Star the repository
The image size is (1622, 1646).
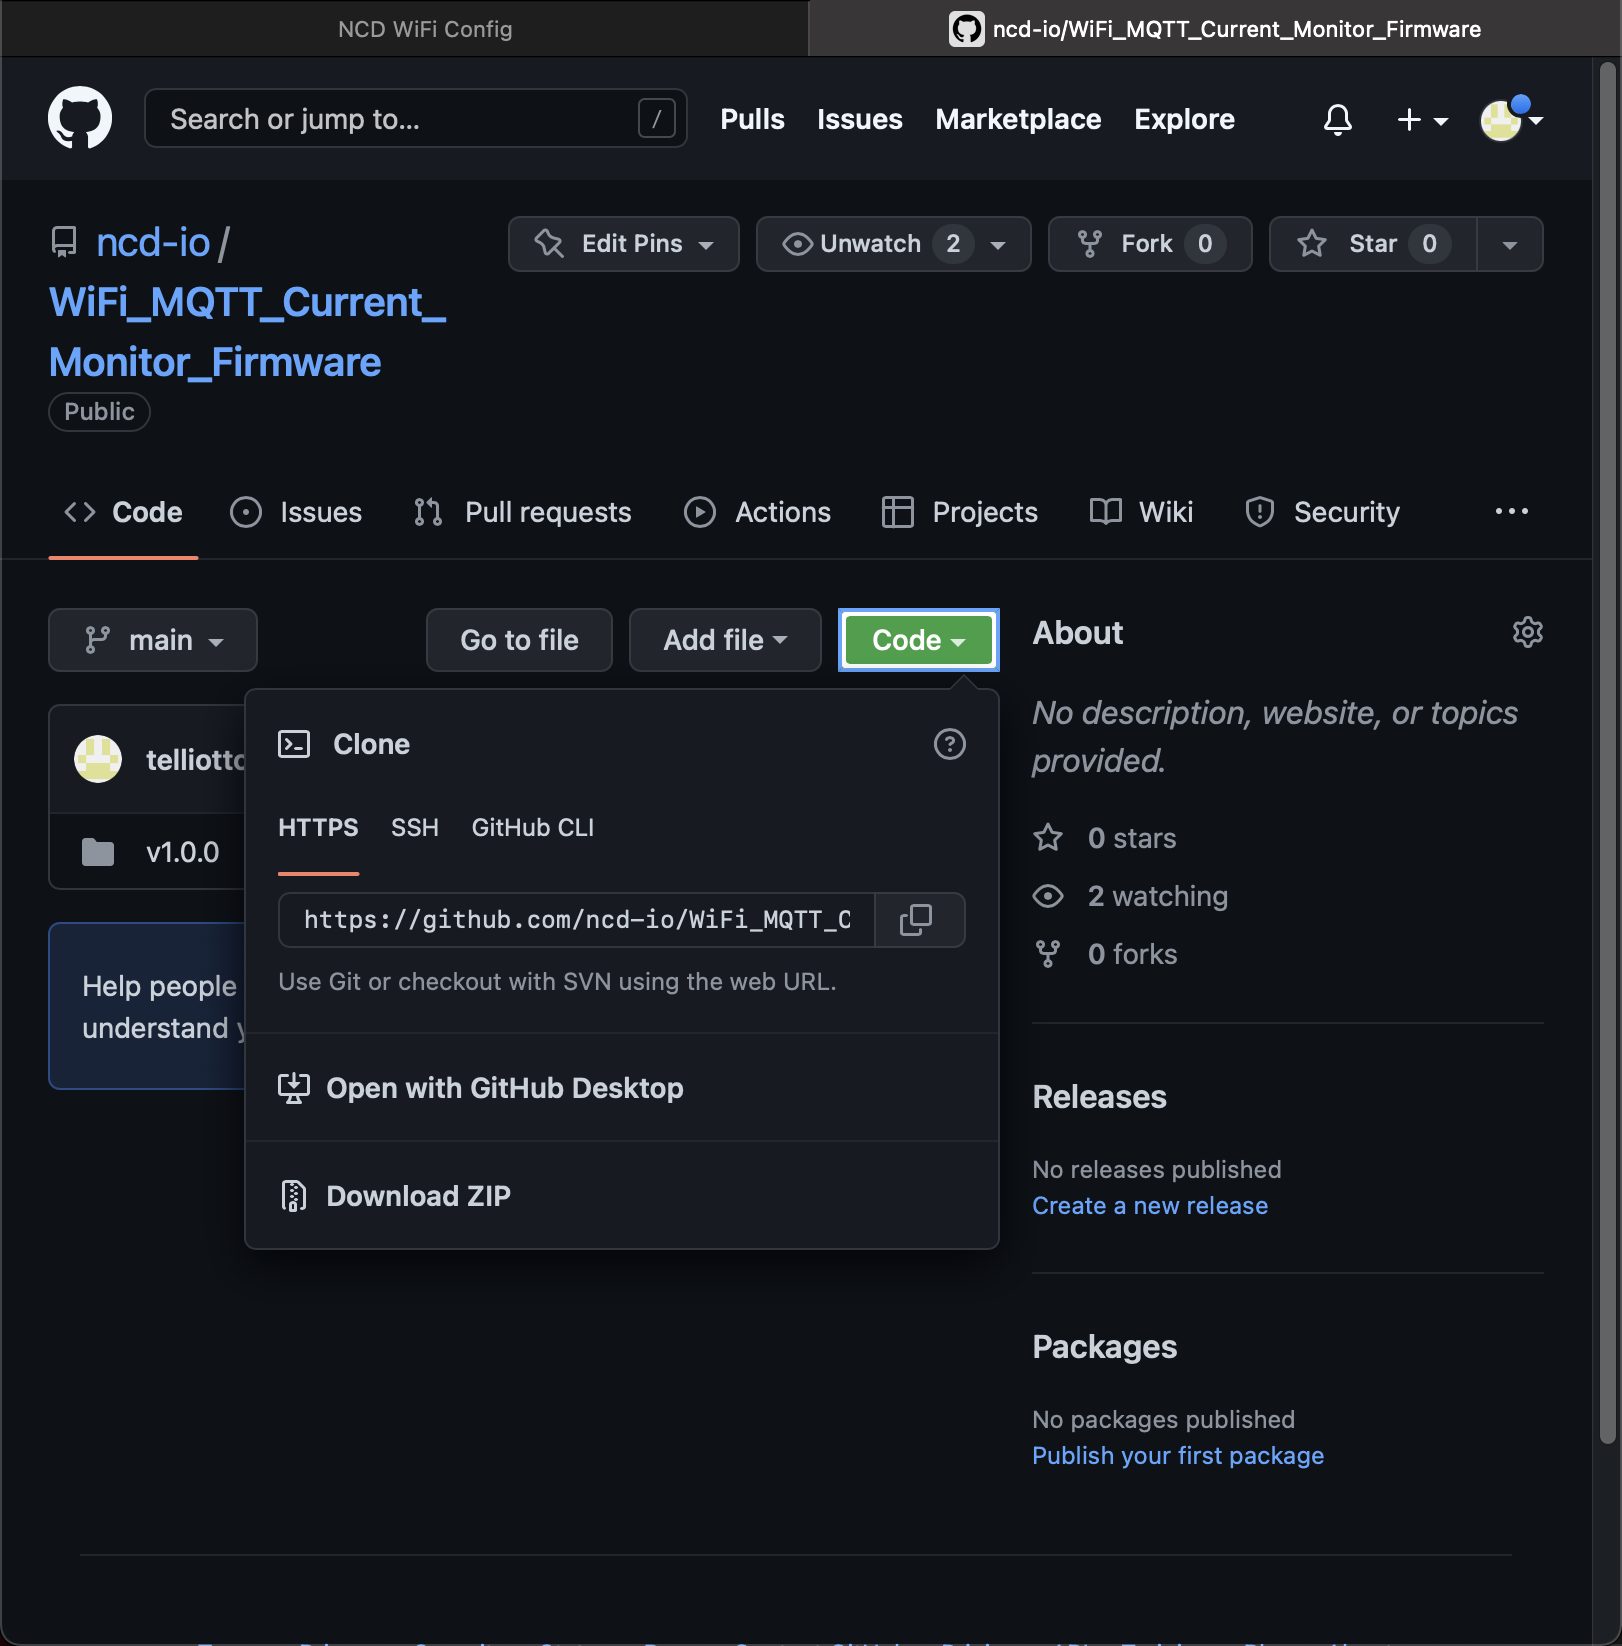click(1371, 243)
